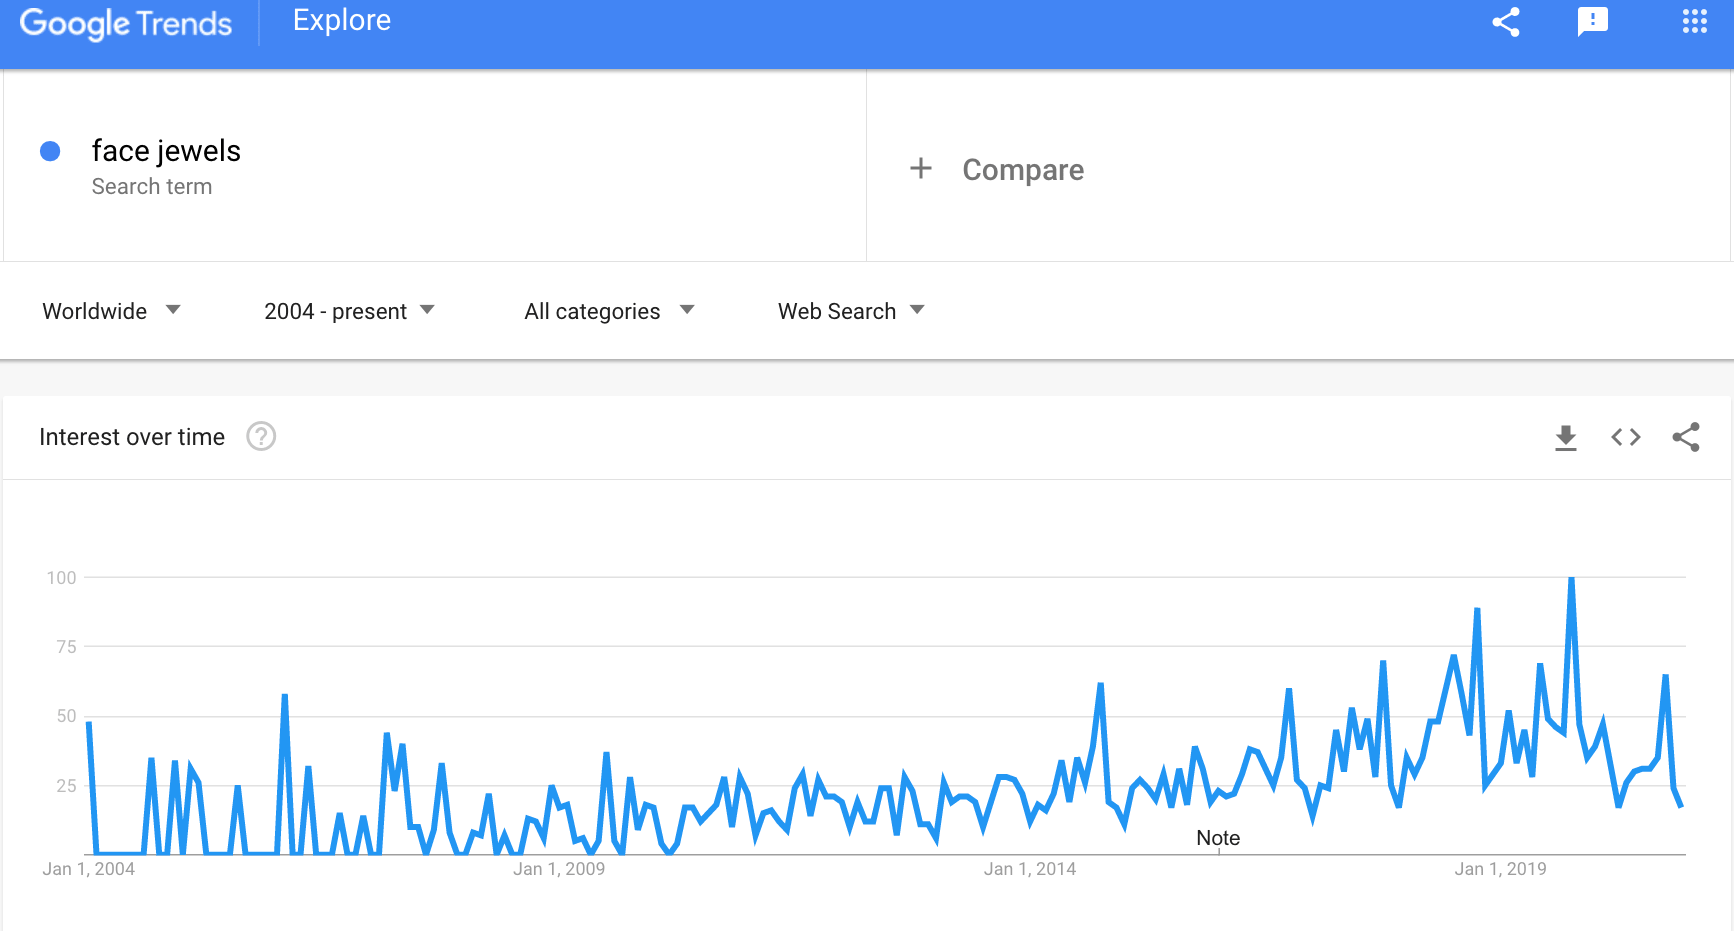The width and height of the screenshot is (1734, 931).
Task: Download the Interest over time data
Action: pos(1566,437)
